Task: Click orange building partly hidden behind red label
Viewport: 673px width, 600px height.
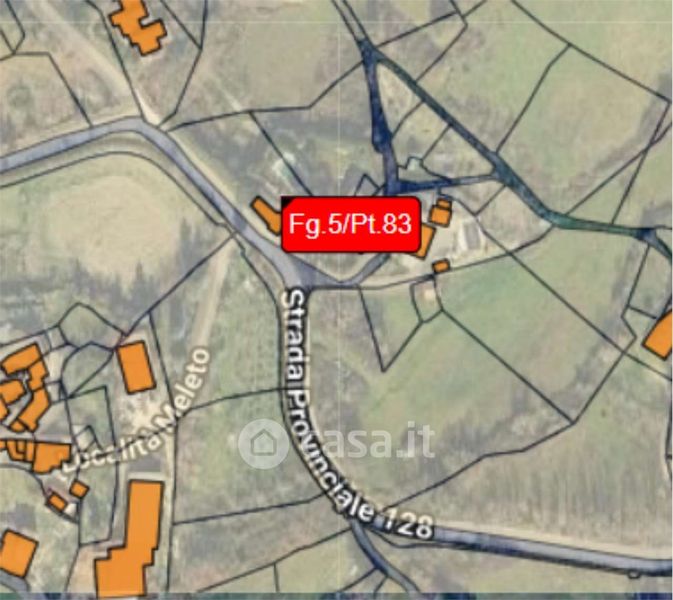Action: (425, 241)
